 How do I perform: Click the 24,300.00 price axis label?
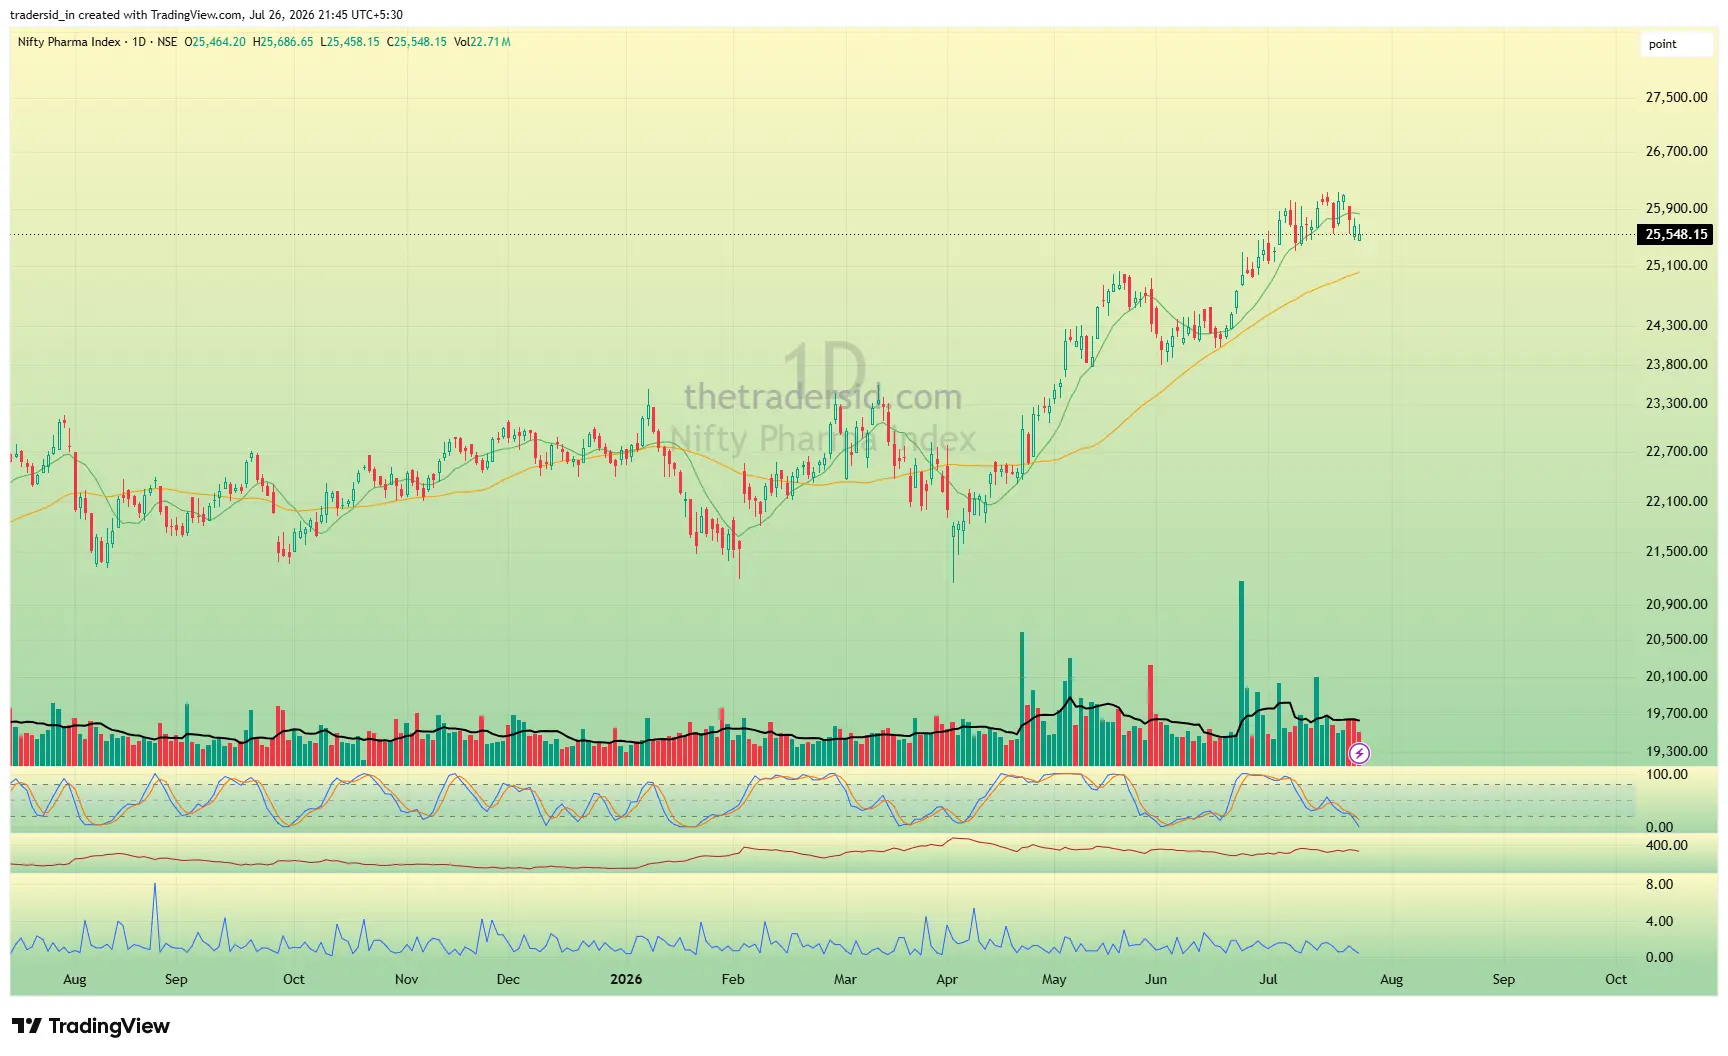click(x=1677, y=325)
